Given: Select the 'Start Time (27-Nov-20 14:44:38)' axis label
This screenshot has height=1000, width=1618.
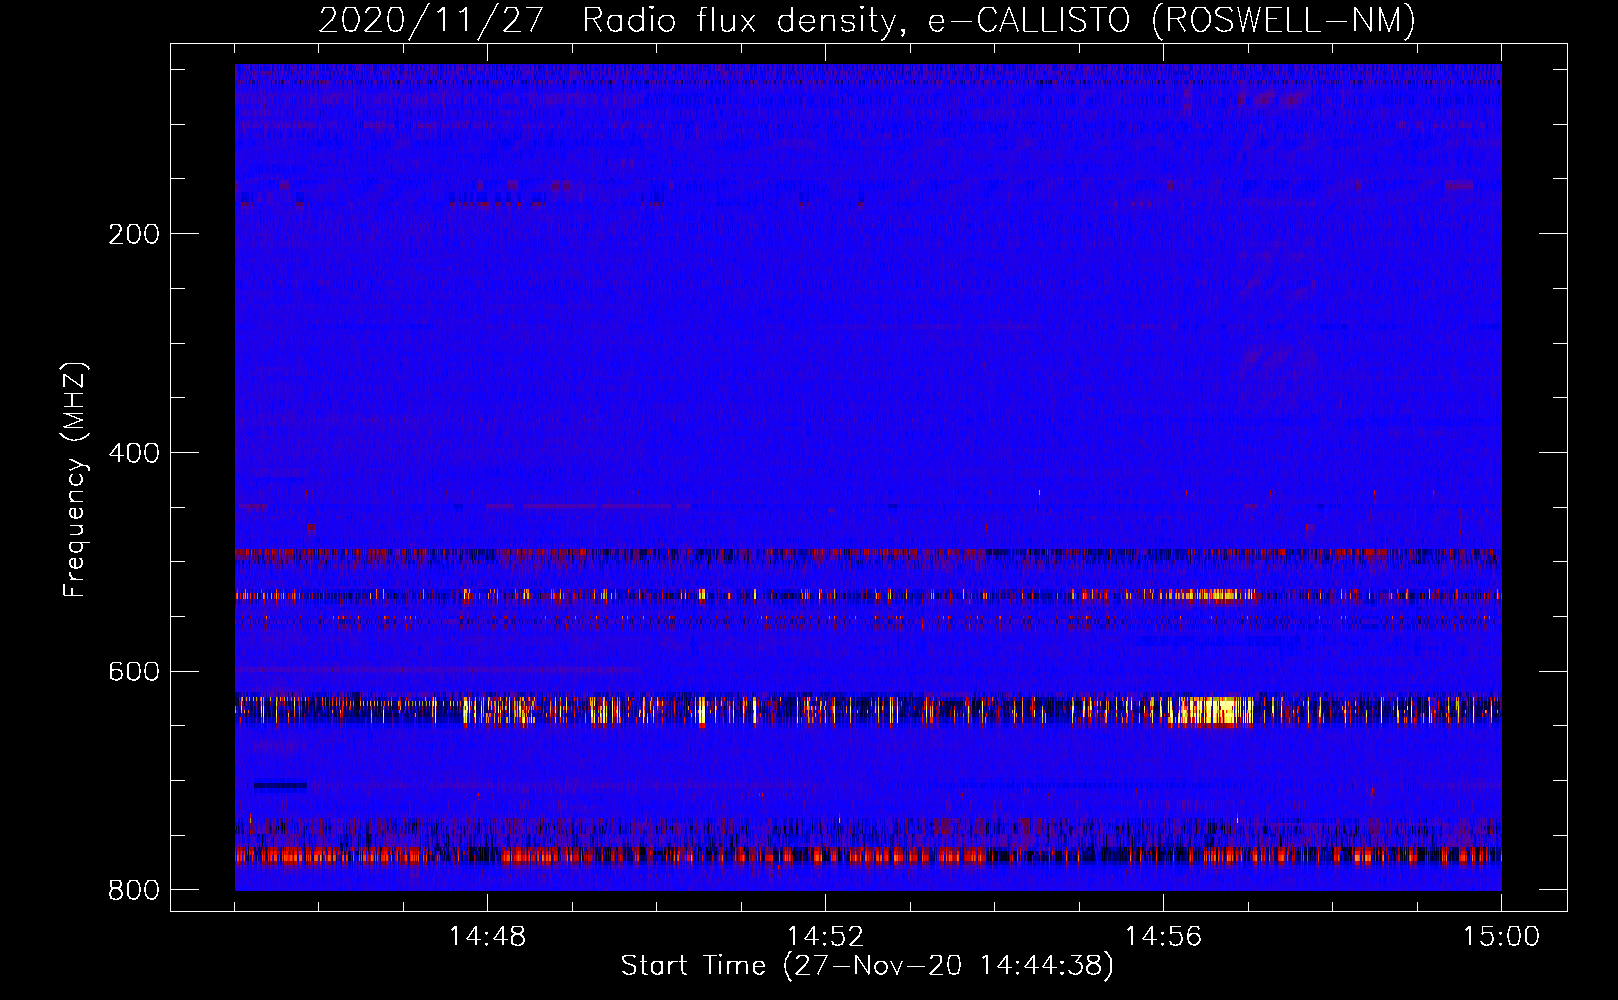Looking at the screenshot, I should click(867, 966).
